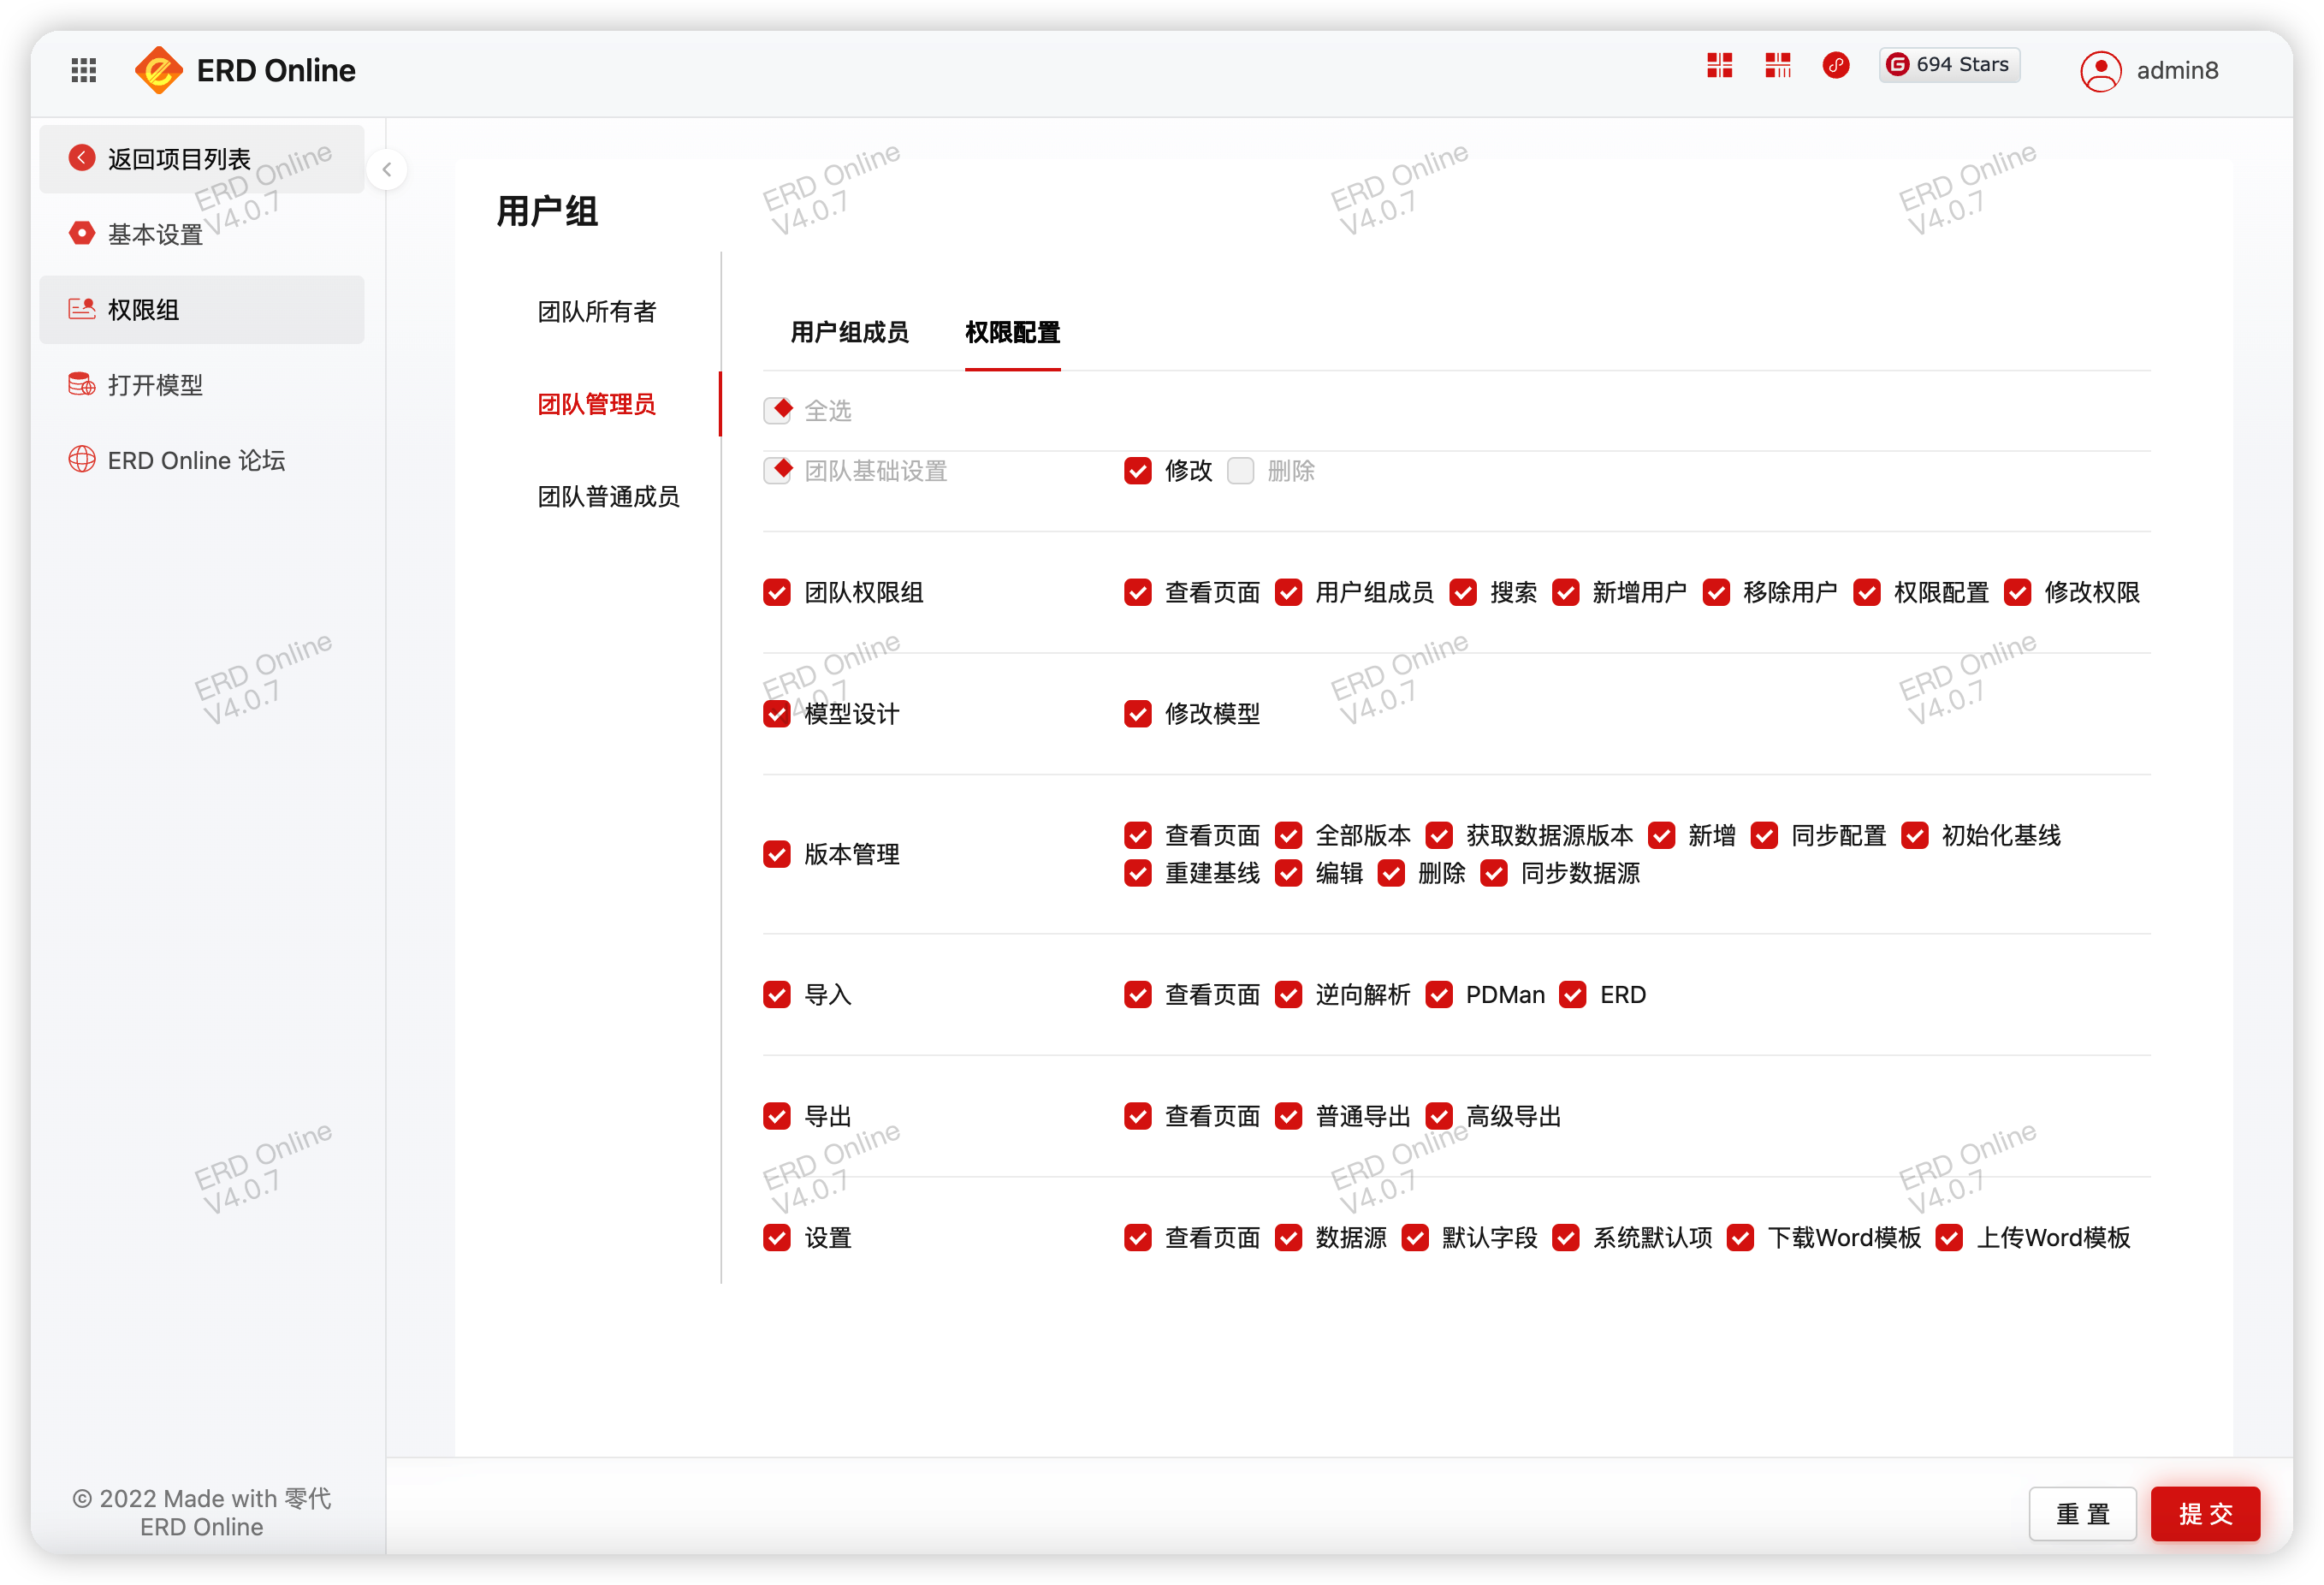Click the first red grid icon in header

[1719, 66]
